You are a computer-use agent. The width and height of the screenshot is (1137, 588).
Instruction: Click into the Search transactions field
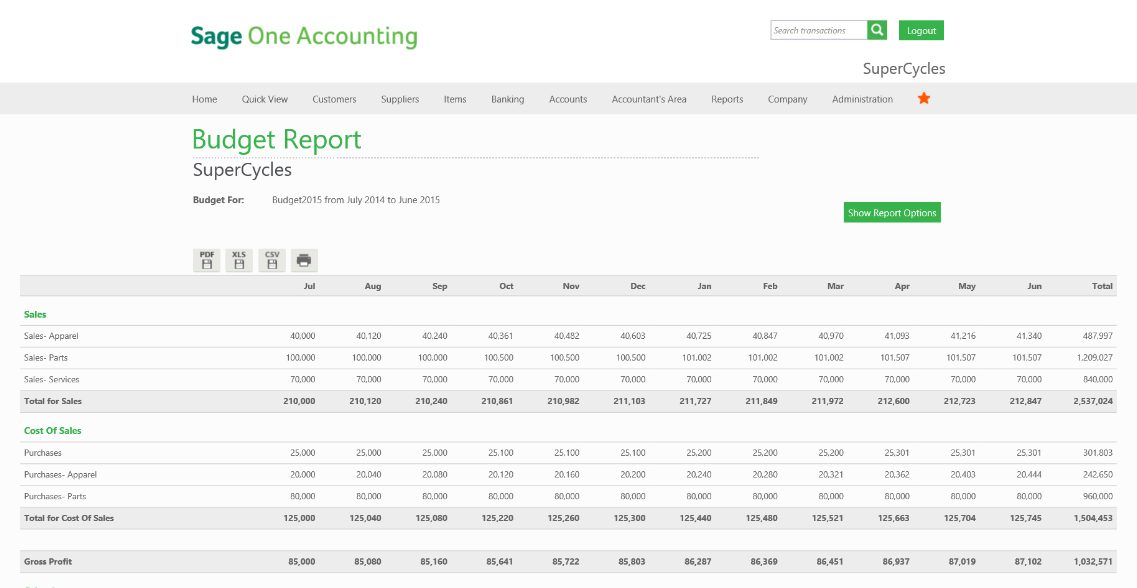coord(819,30)
